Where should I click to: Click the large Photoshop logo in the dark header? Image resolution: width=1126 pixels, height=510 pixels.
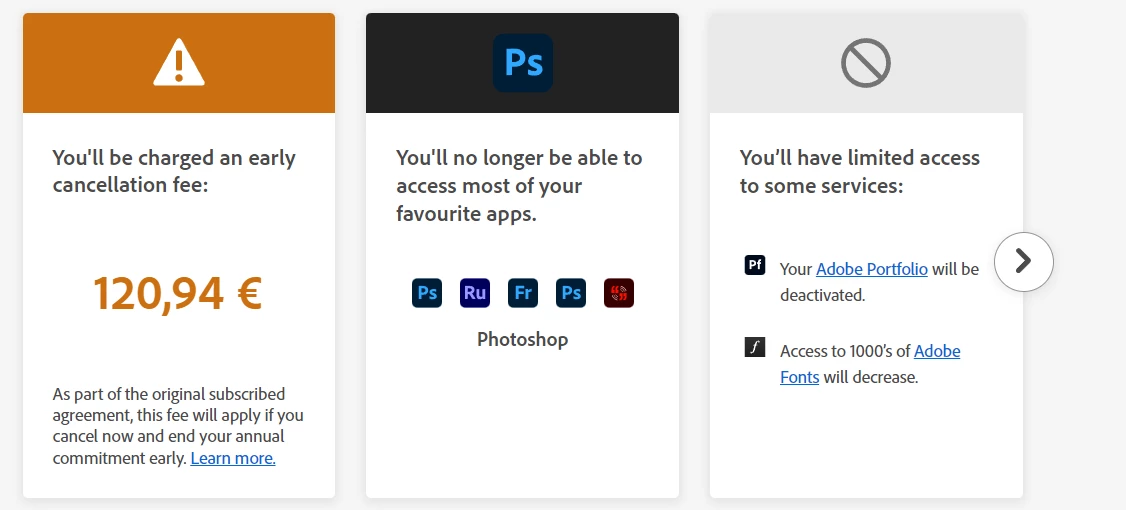523,62
